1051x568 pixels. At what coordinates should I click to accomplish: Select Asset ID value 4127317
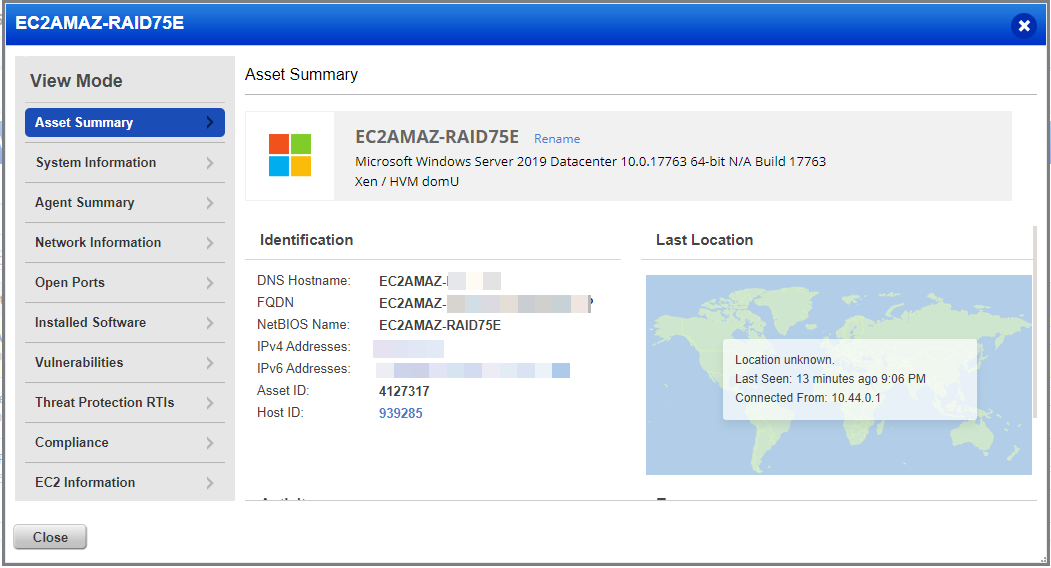tap(404, 391)
